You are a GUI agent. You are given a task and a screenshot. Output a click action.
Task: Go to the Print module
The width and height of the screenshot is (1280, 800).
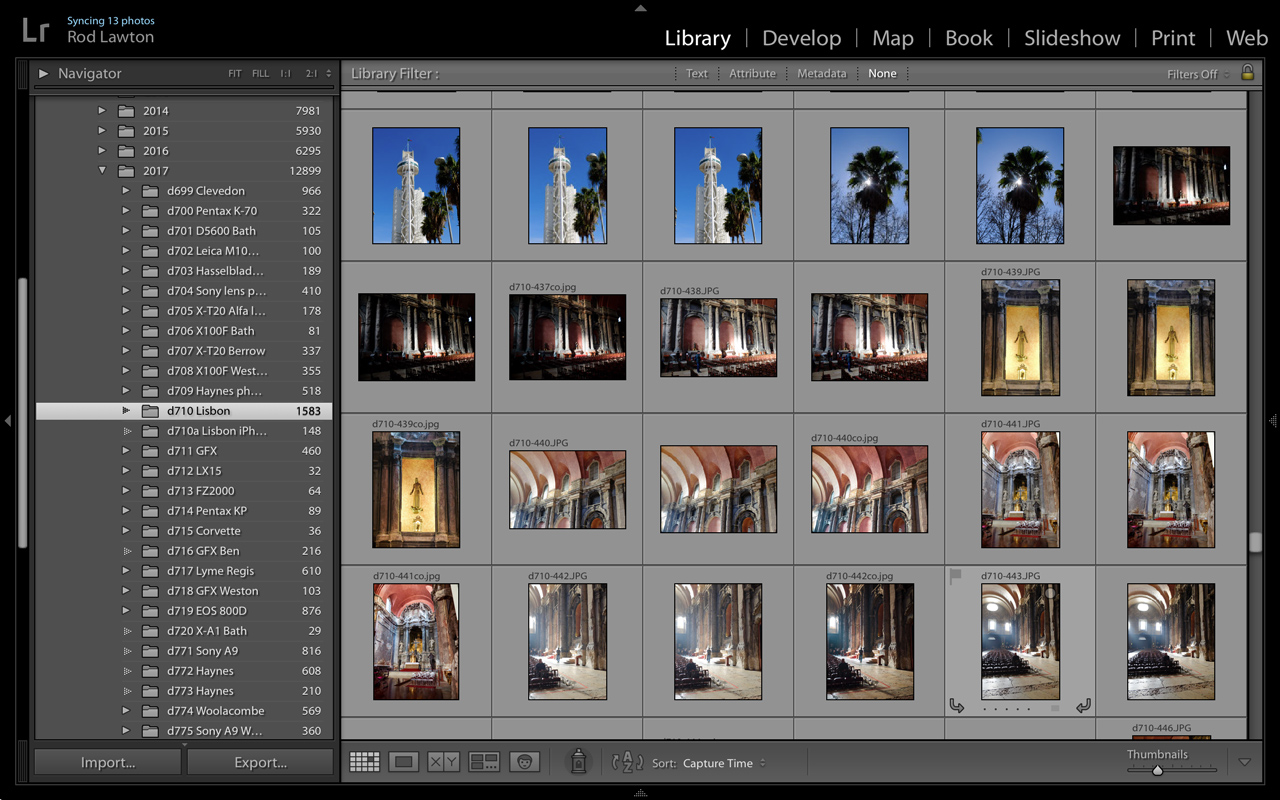point(1173,38)
